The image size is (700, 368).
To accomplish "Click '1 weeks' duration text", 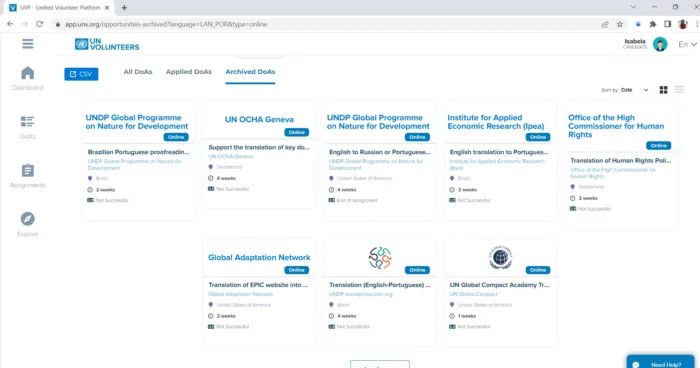I will (467, 316).
